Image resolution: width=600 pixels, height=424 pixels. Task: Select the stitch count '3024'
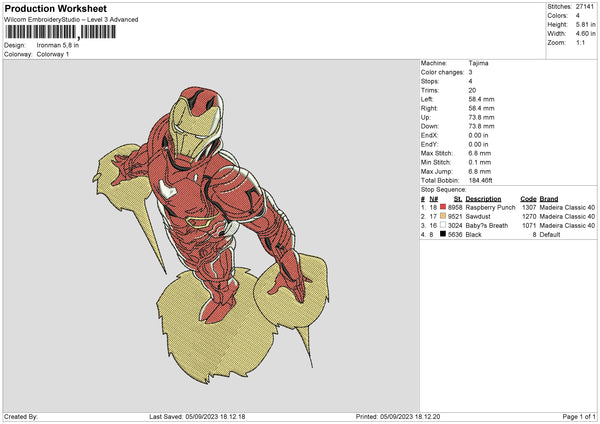click(455, 225)
